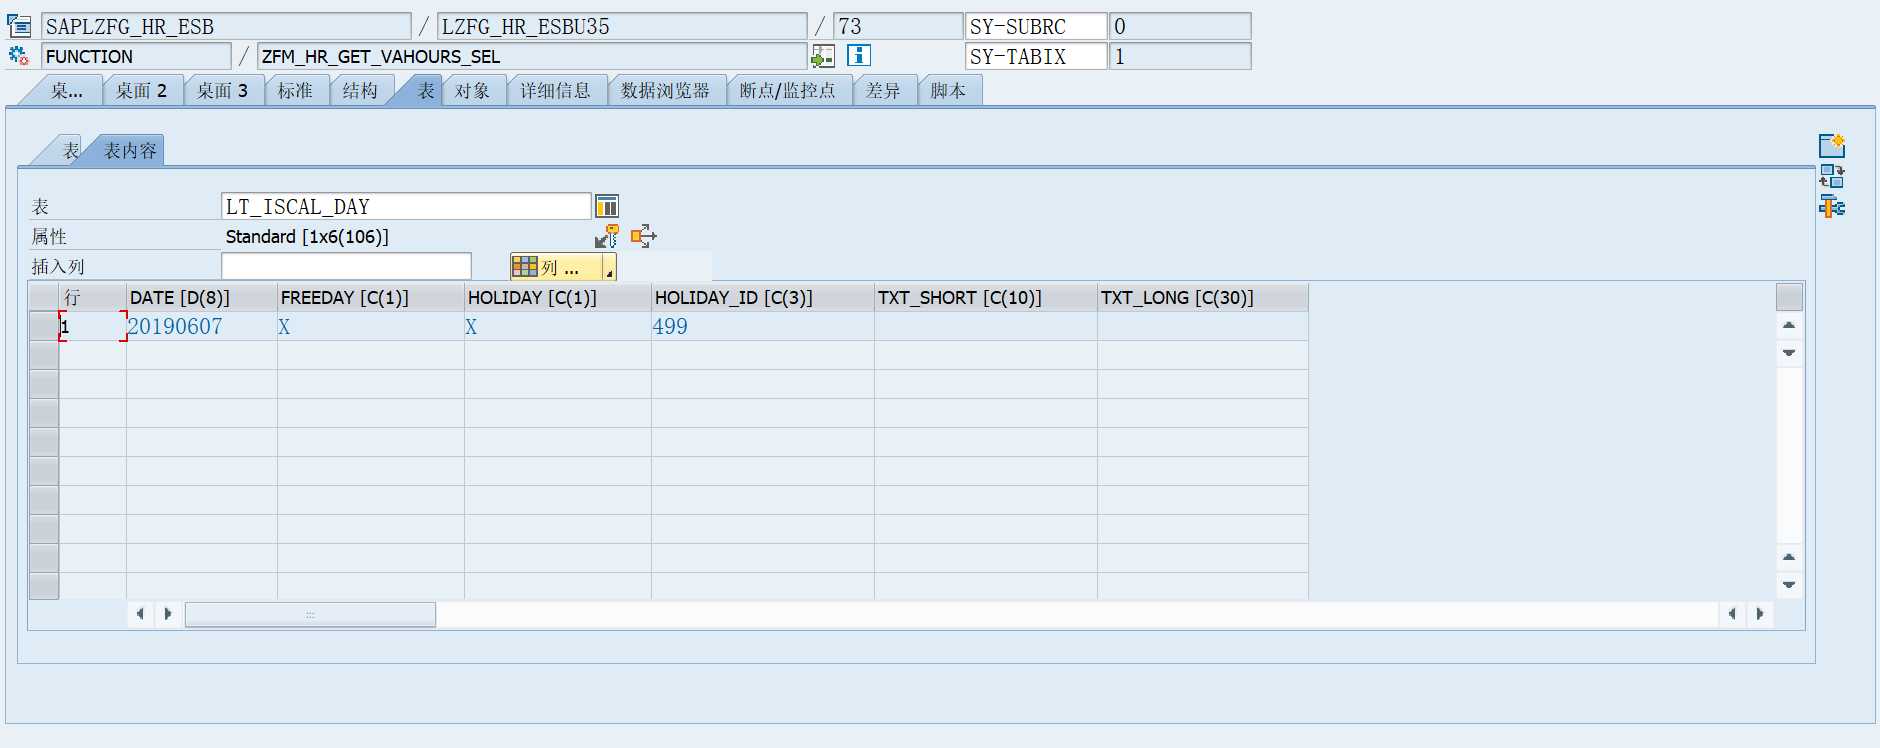Image resolution: width=1880 pixels, height=748 pixels.
Task: Click the TXT_LONG [C(30)] column header
Action: [x=1203, y=297]
